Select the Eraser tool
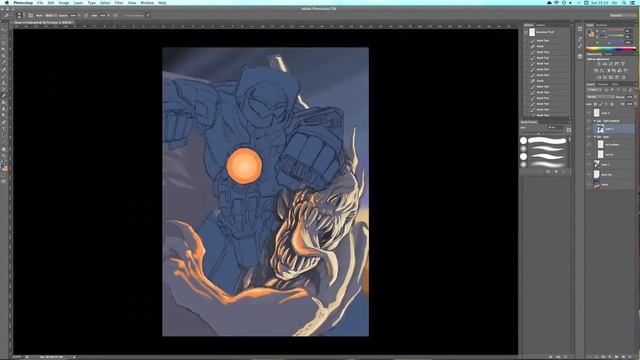Image resolution: width=640 pixels, height=360 pixels. [x=4, y=96]
